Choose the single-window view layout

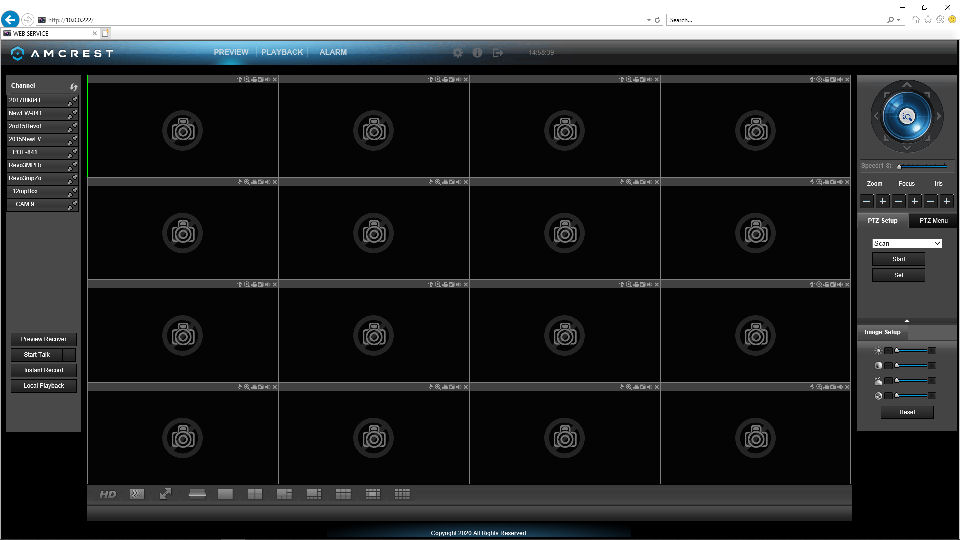225,494
